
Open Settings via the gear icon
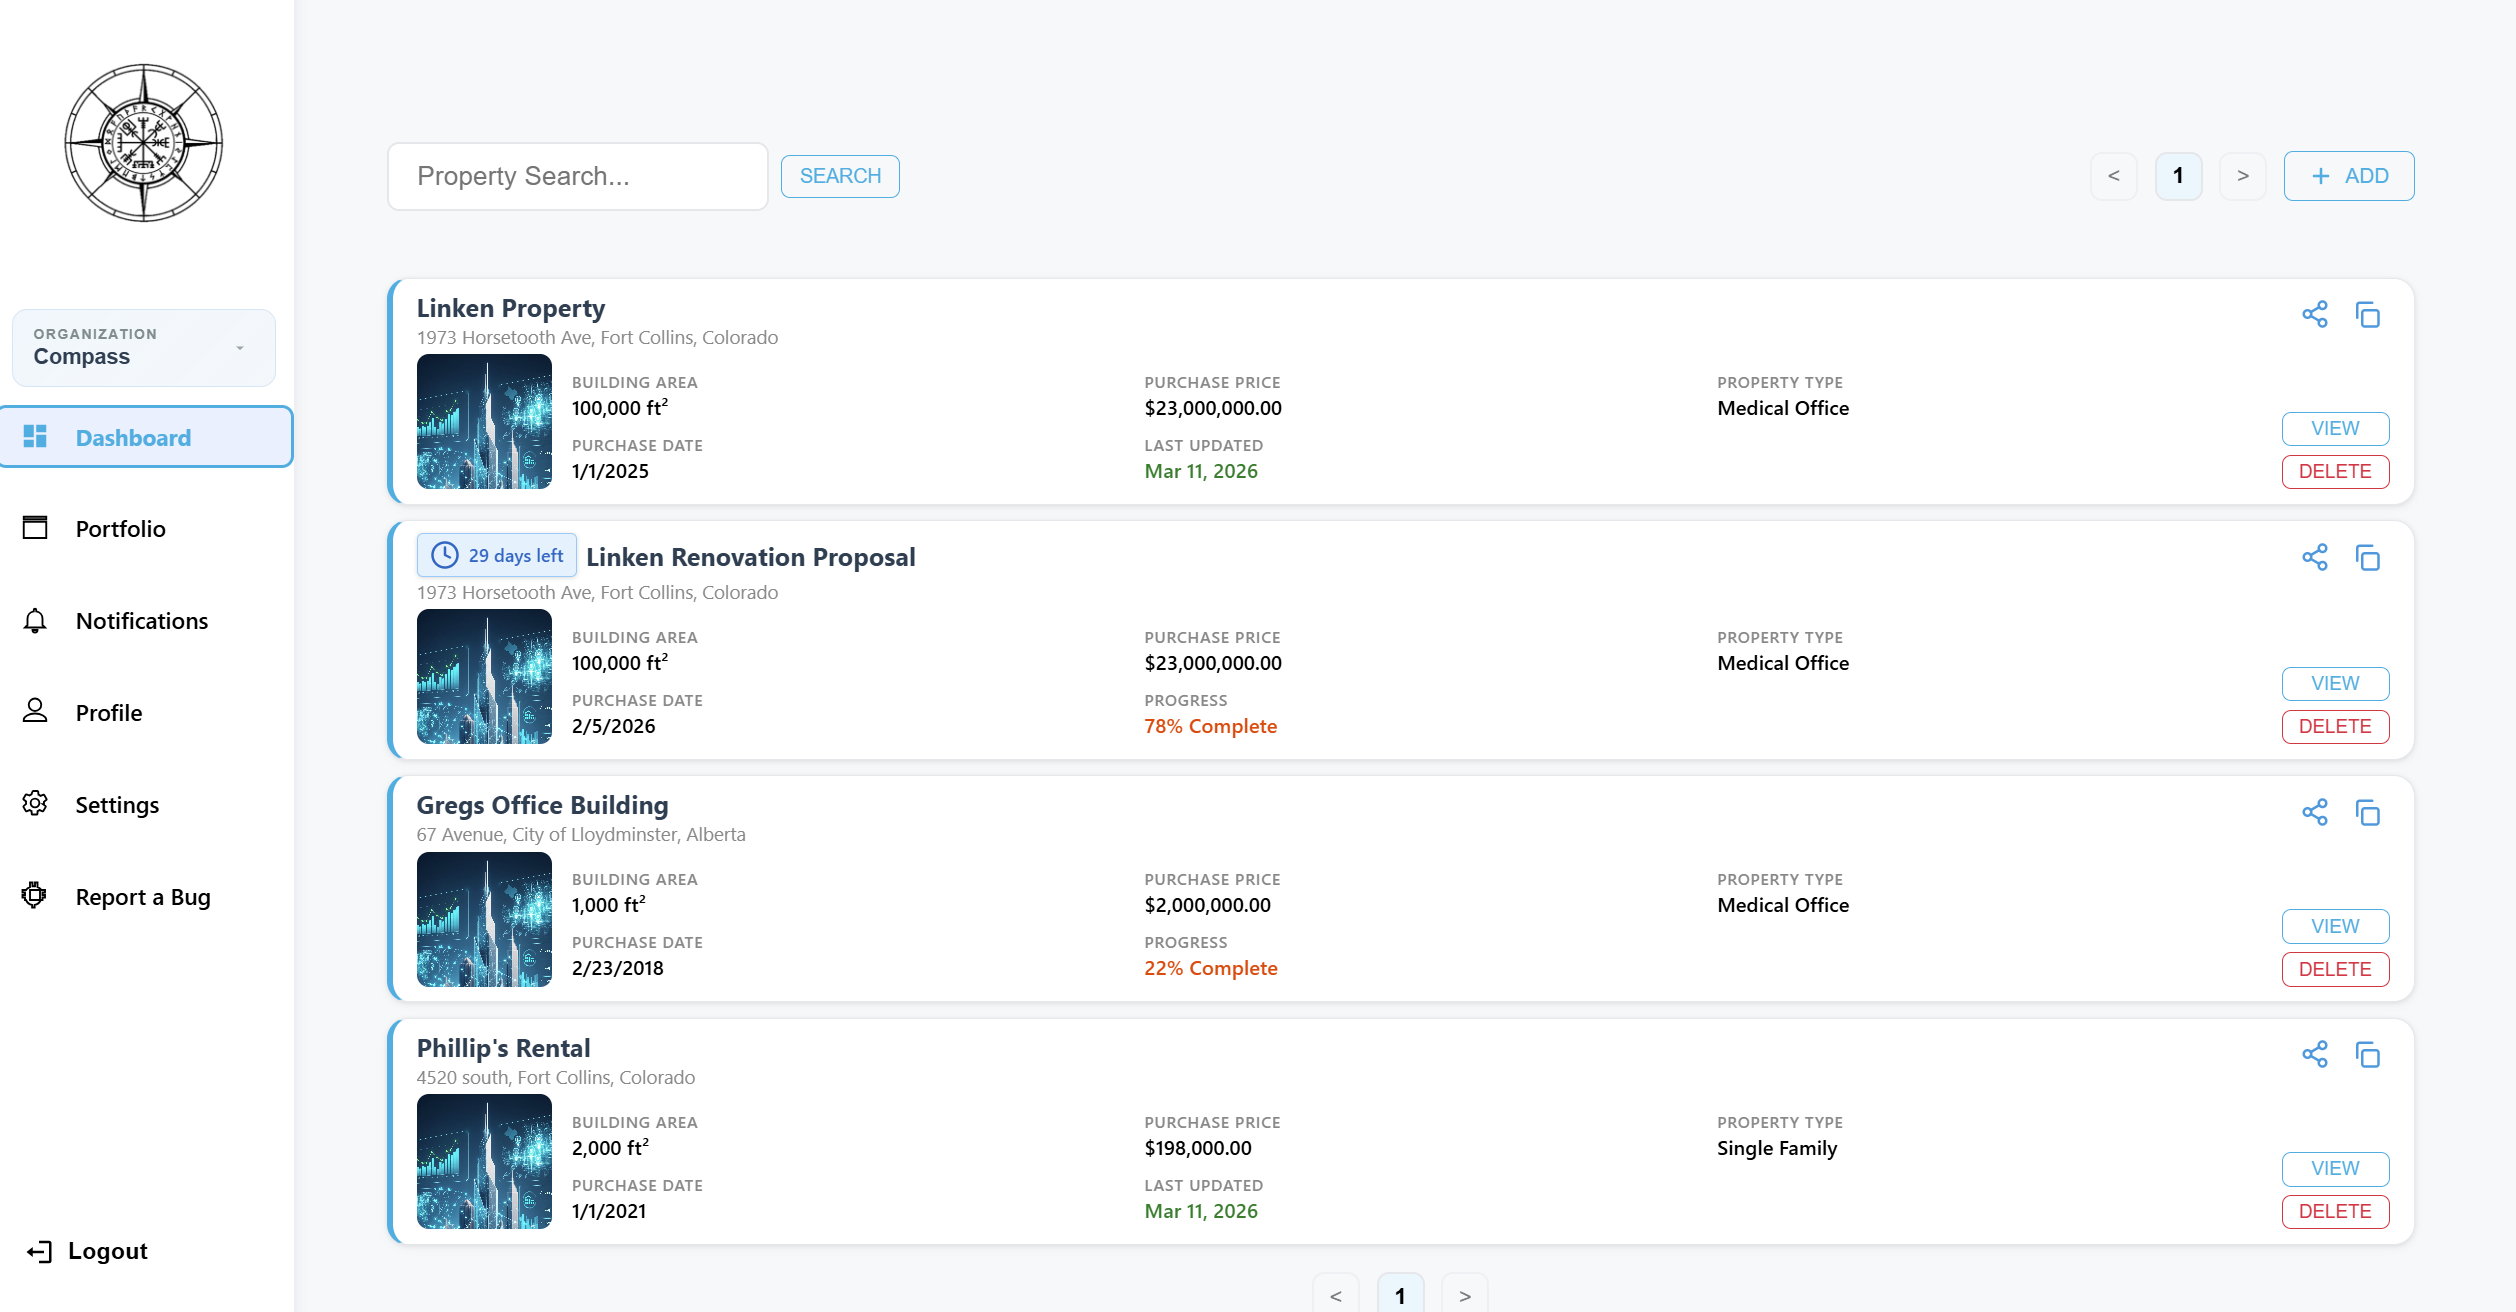tap(35, 804)
